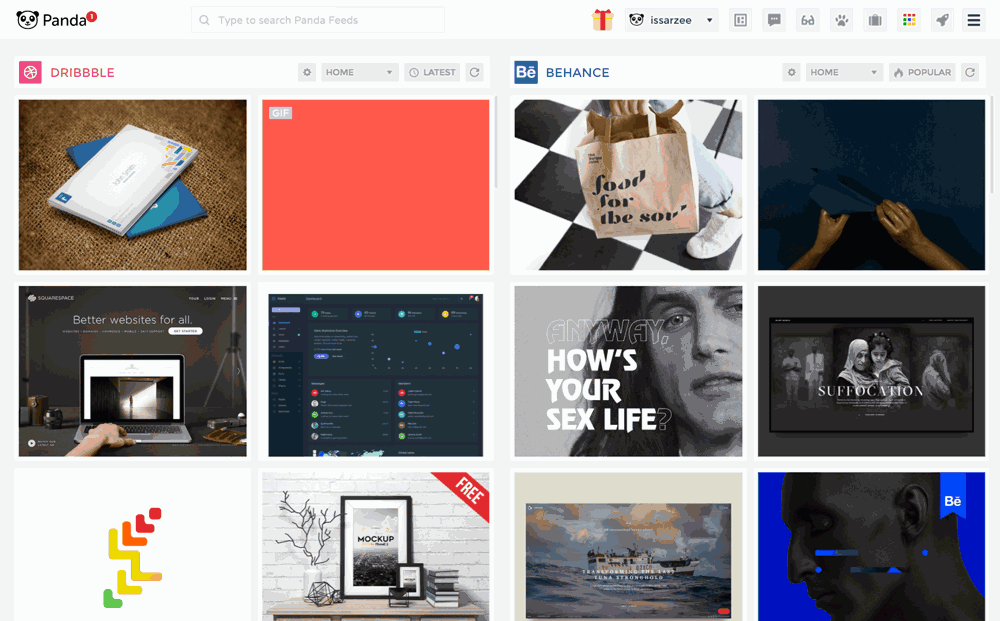Click the reading glasses icon
Image resolution: width=1000 pixels, height=621 pixels.
(x=808, y=20)
